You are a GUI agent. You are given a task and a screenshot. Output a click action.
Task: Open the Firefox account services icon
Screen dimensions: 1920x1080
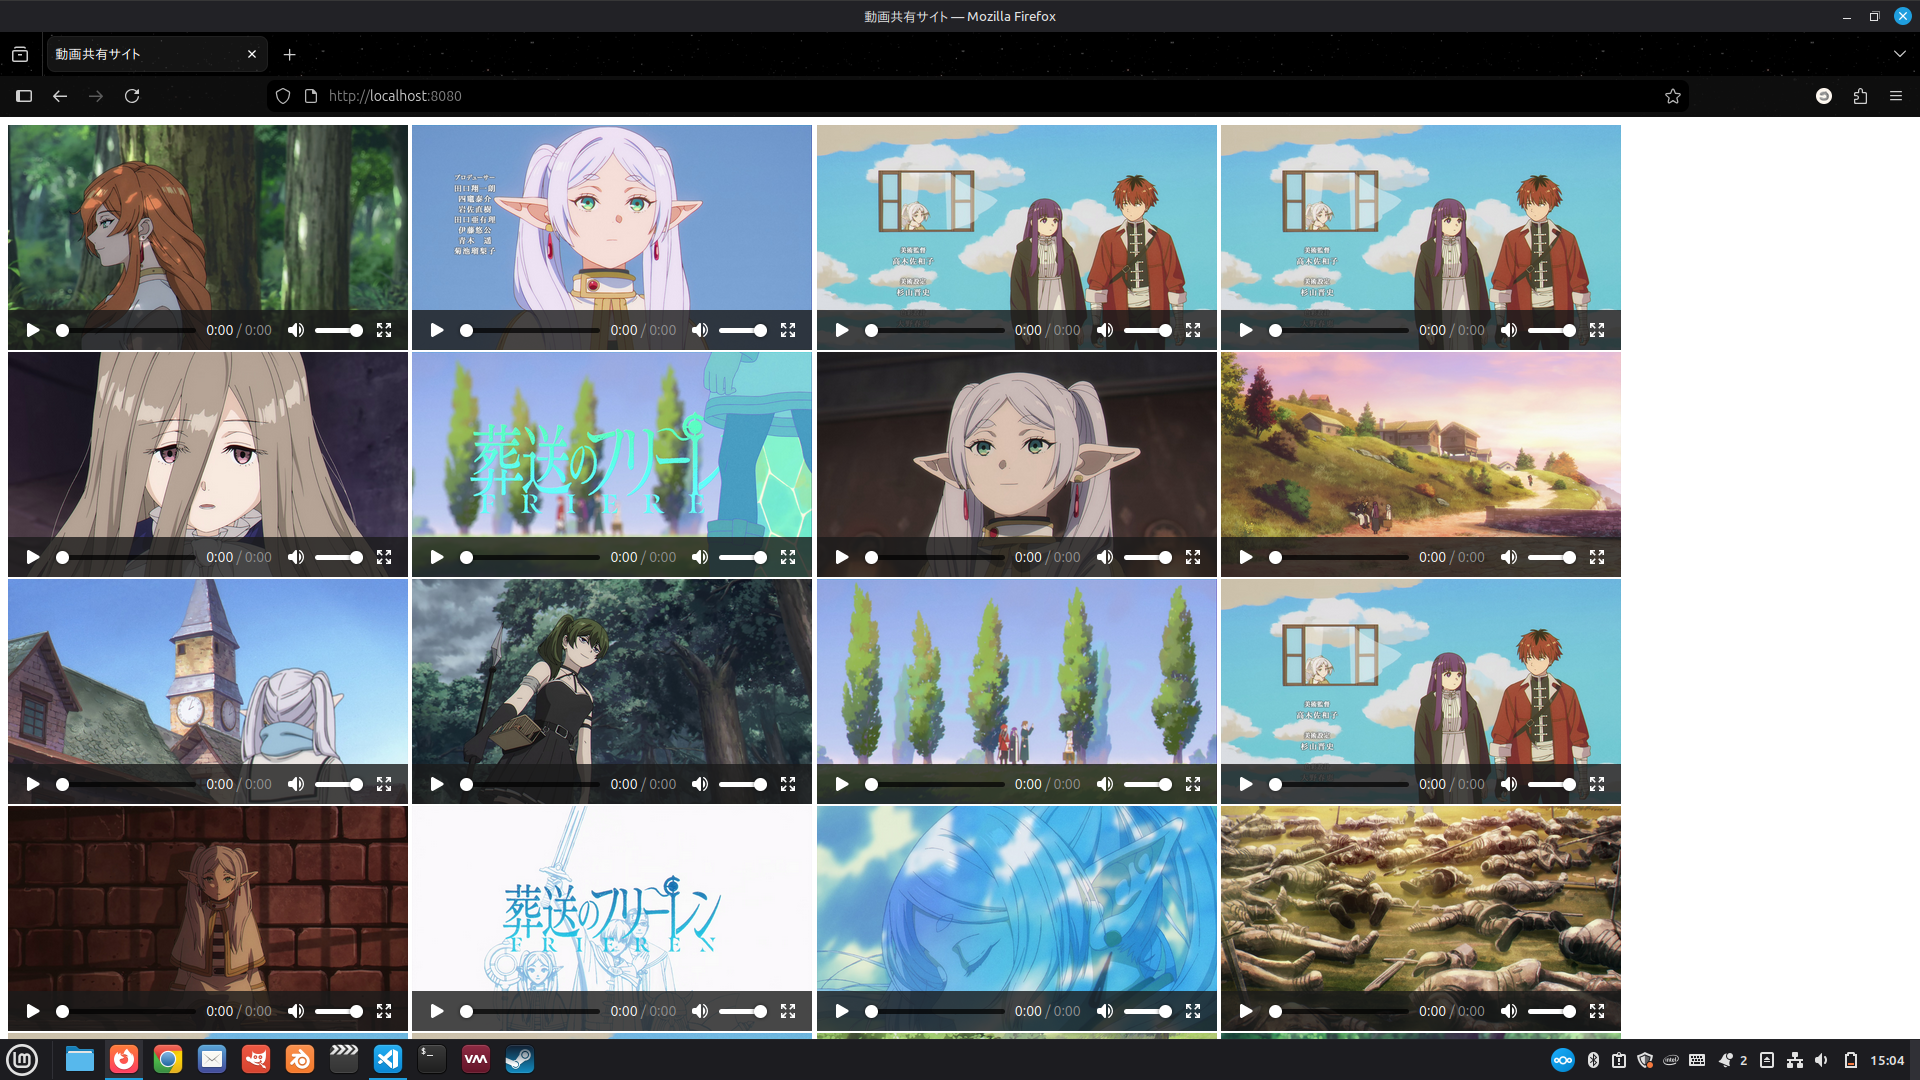[x=1823, y=96]
